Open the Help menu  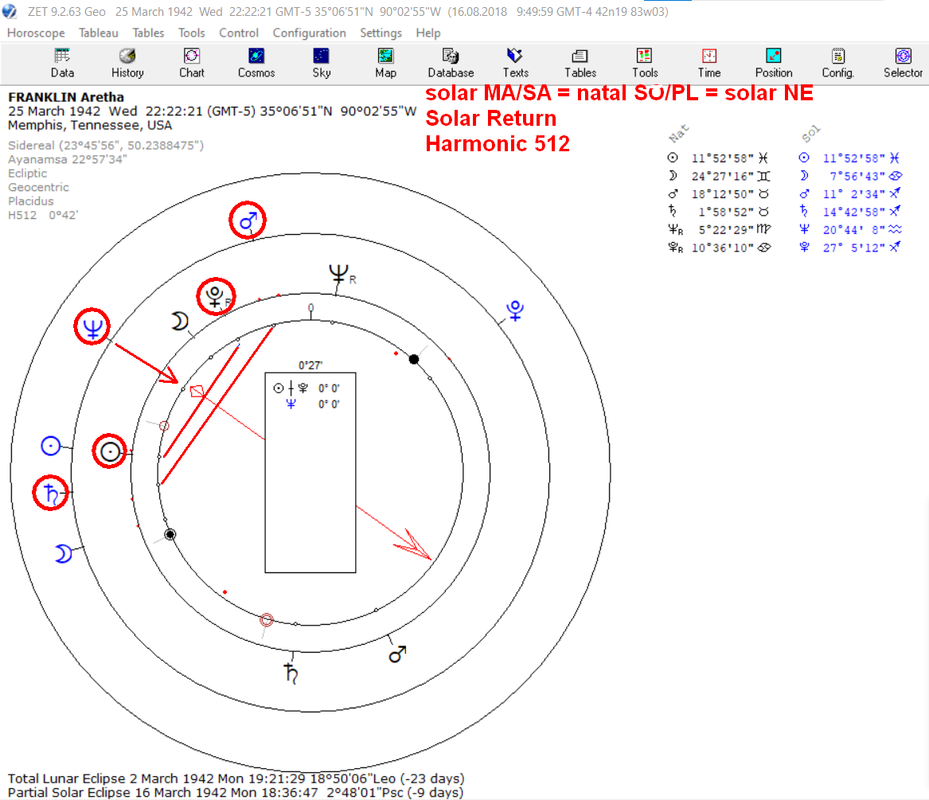[428, 33]
